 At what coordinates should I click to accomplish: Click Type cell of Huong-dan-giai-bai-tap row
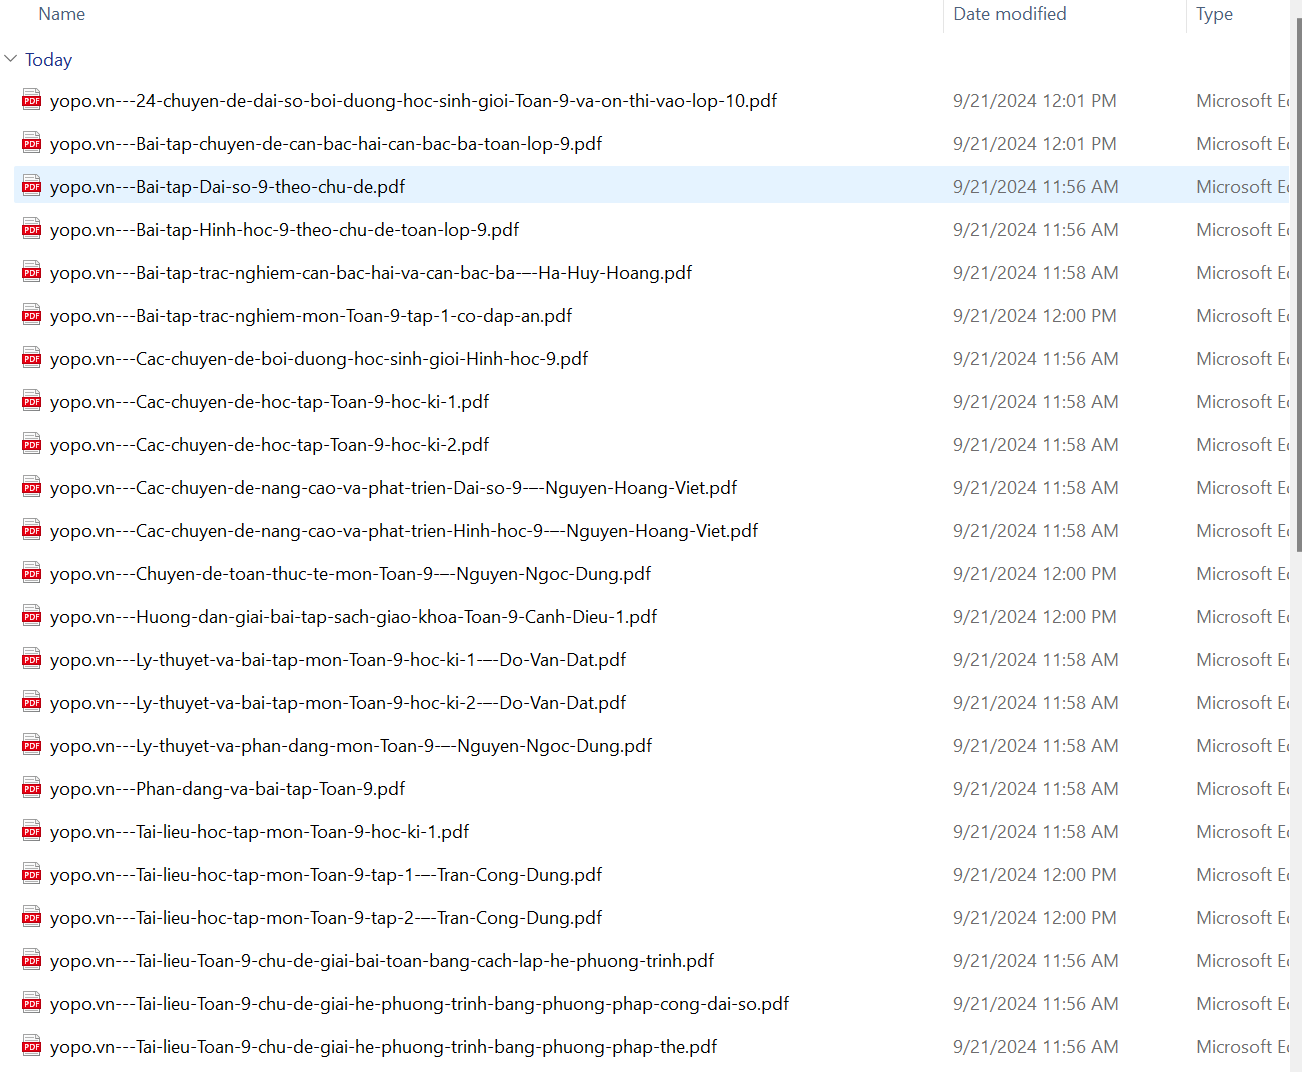tap(1242, 617)
